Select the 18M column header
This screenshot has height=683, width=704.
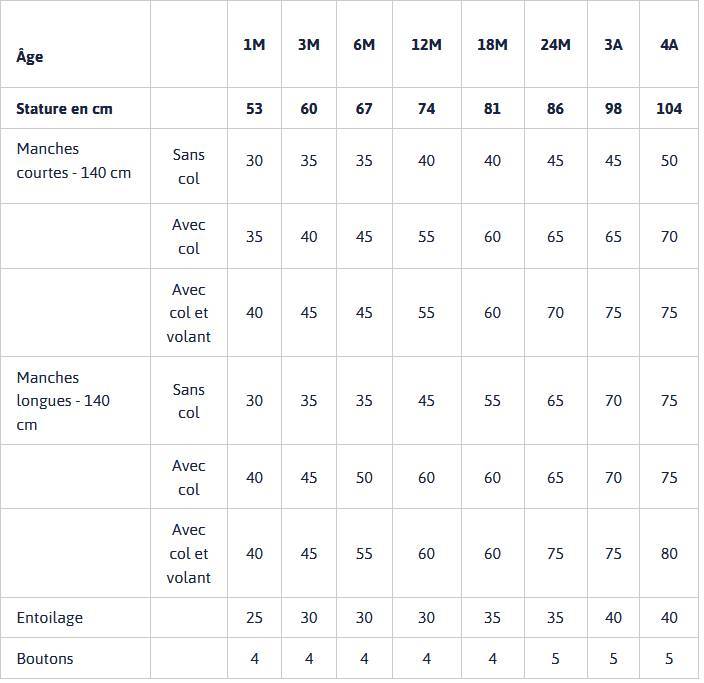tap(492, 45)
